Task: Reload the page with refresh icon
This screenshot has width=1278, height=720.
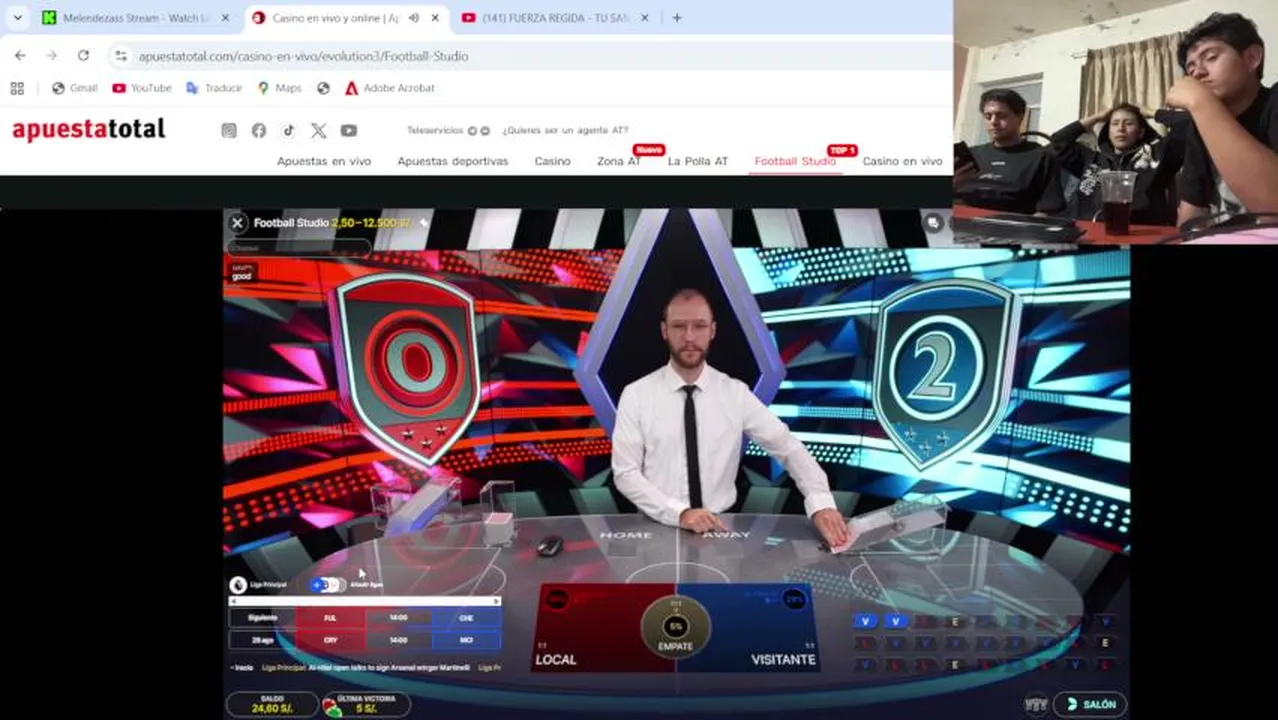Action: [x=83, y=56]
